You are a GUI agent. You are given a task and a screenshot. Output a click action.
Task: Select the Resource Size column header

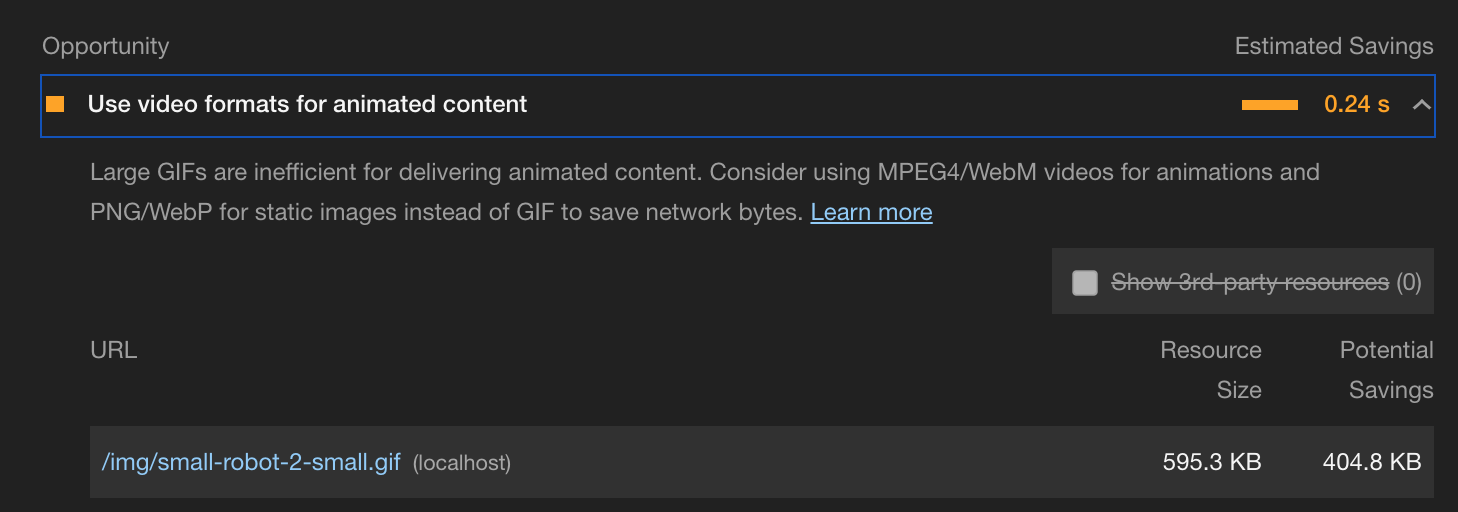pyautogui.click(x=1211, y=370)
